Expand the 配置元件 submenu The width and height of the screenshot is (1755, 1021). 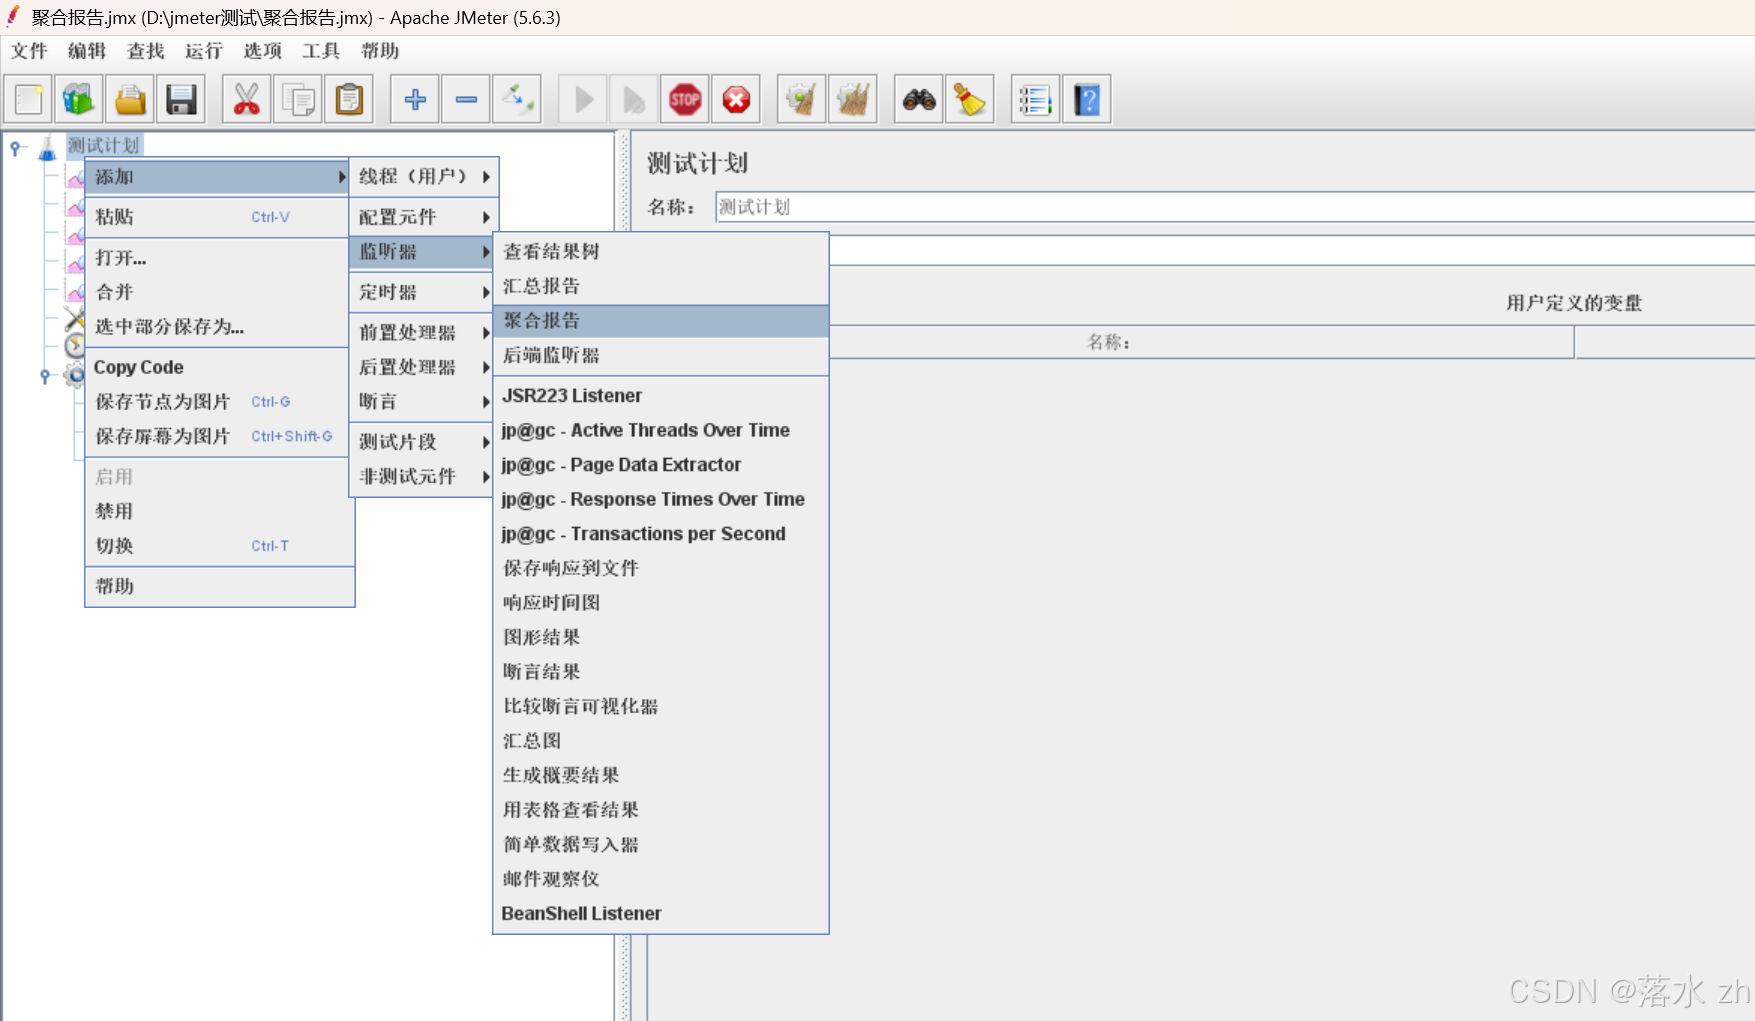click(x=424, y=217)
